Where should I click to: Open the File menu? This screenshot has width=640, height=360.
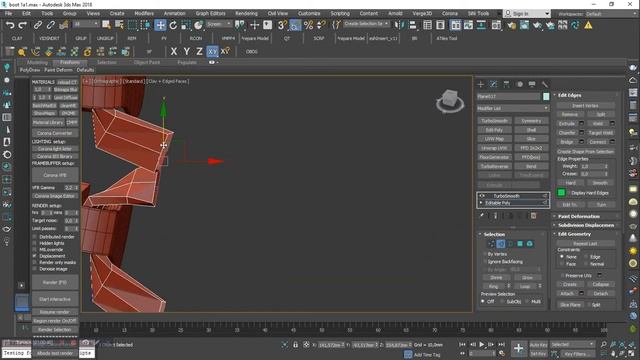[8, 13]
